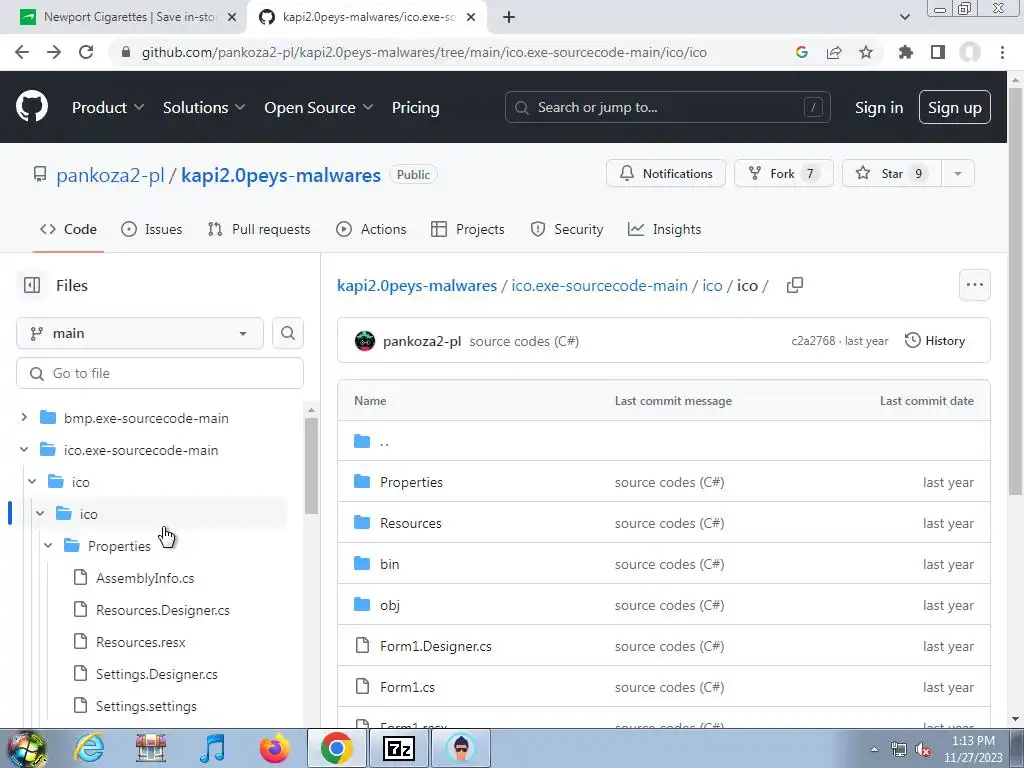
Task: Switch to the Security tab
Action: [567, 229]
